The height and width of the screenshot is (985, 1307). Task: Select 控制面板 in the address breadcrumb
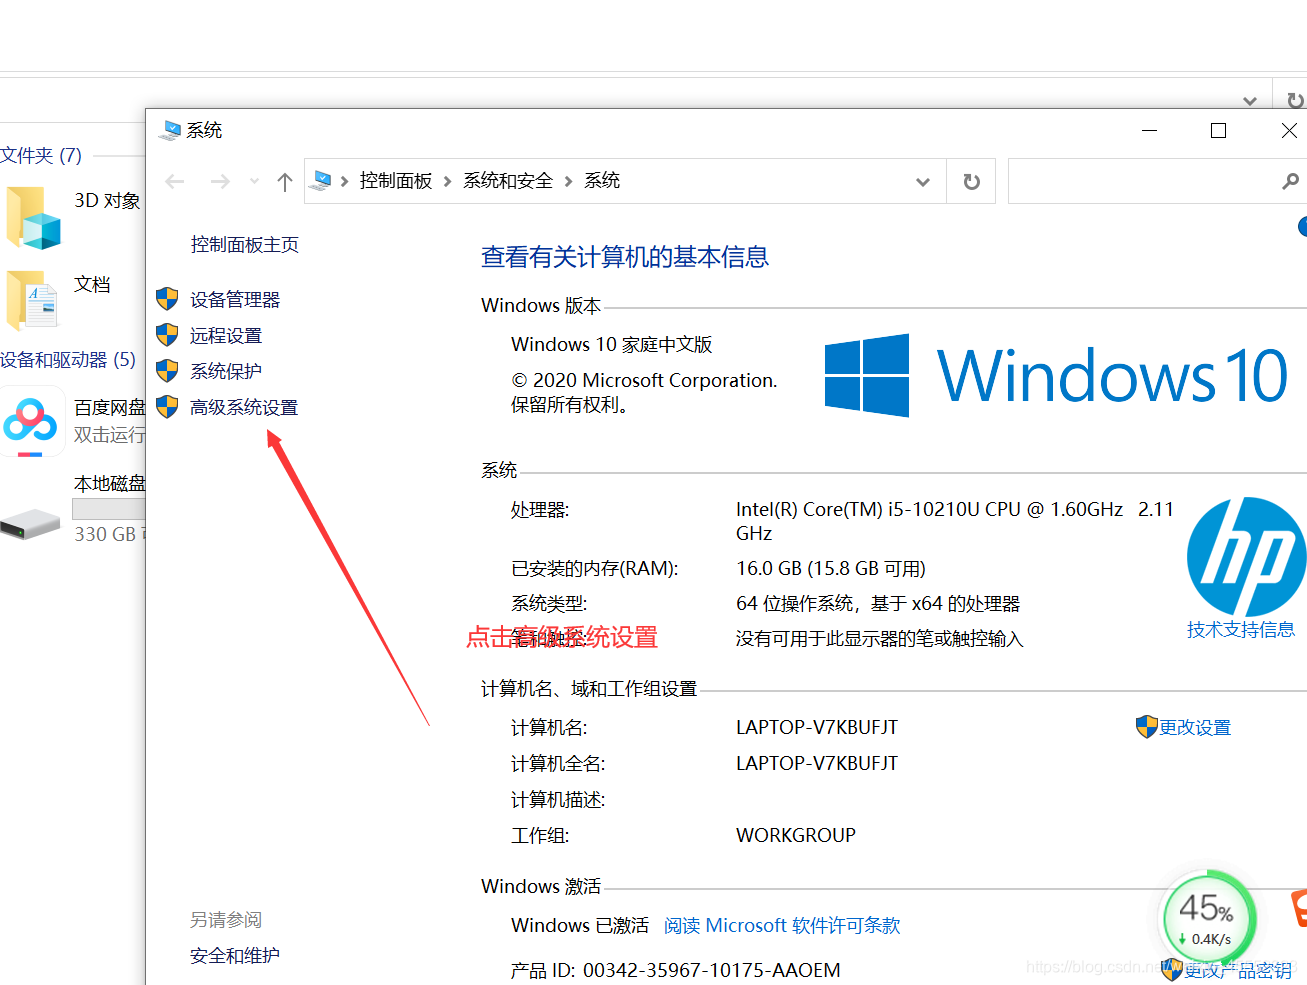396,180
